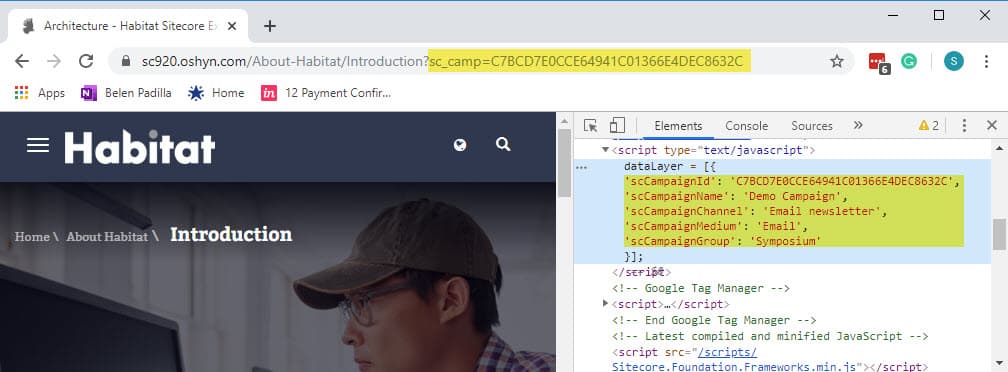
Task: Open a new tab with the plus button
Action: click(270, 26)
